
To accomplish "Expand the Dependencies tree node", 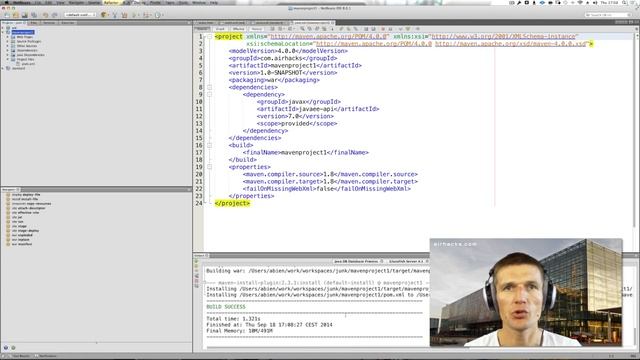I will [x=7, y=50].
